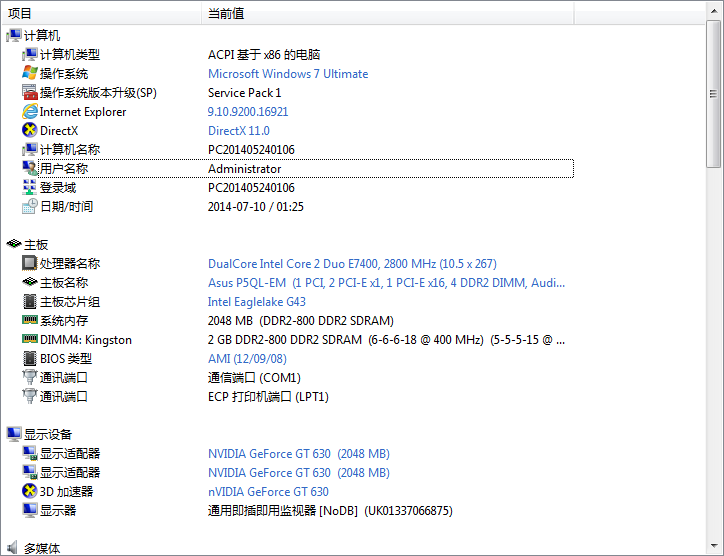Click the scrollbar down arrow
This screenshot has height=556, width=724.
click(x=713, y=545)
